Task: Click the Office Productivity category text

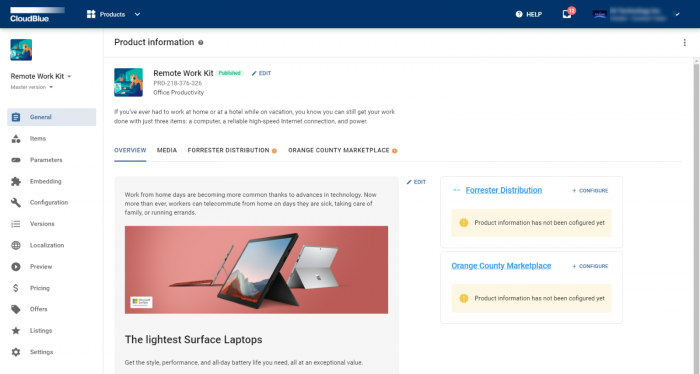Action: click(179, 92)
